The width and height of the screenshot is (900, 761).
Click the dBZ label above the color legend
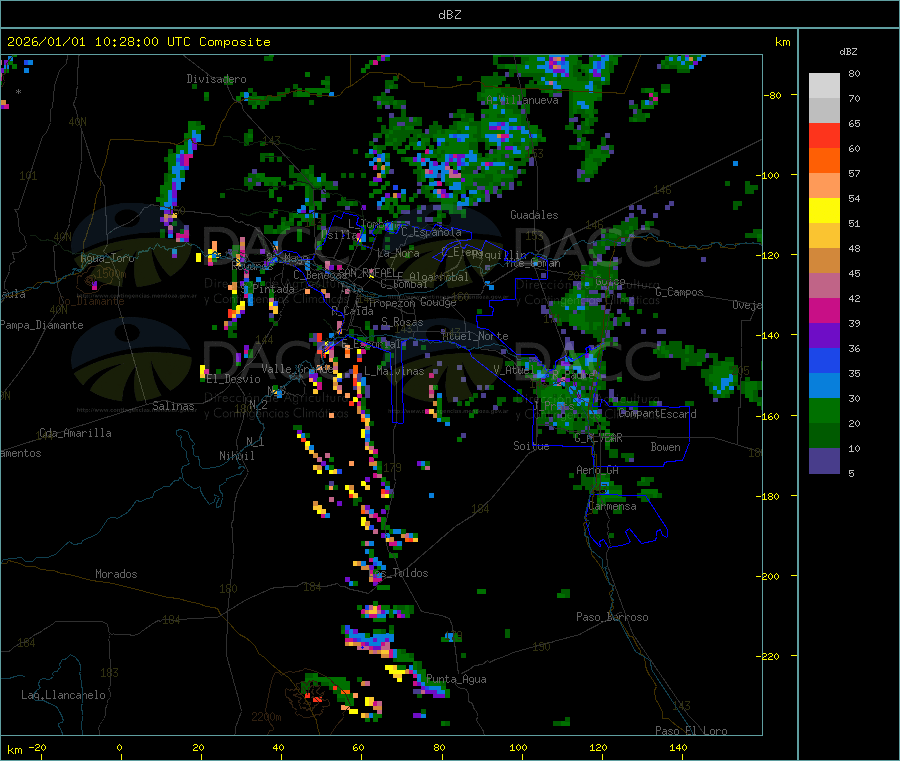coord(848,52)
